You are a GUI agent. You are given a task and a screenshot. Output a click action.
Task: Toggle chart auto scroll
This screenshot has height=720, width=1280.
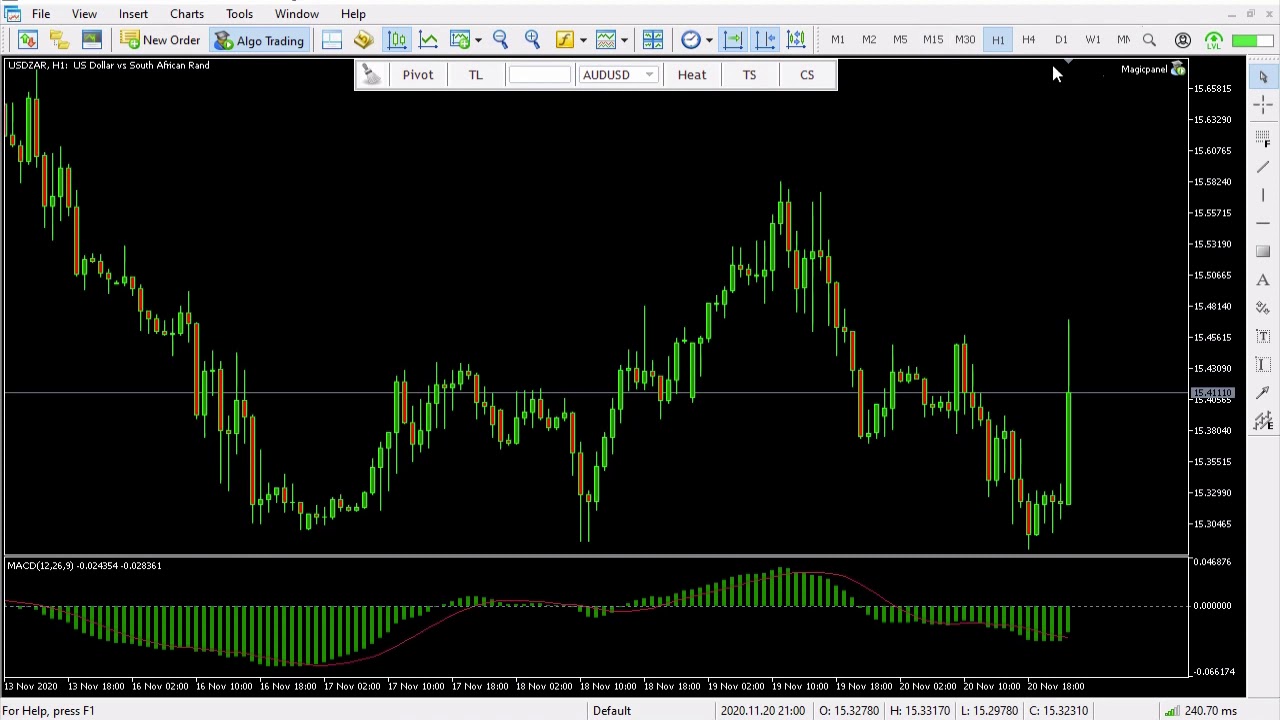click(733, 40)
